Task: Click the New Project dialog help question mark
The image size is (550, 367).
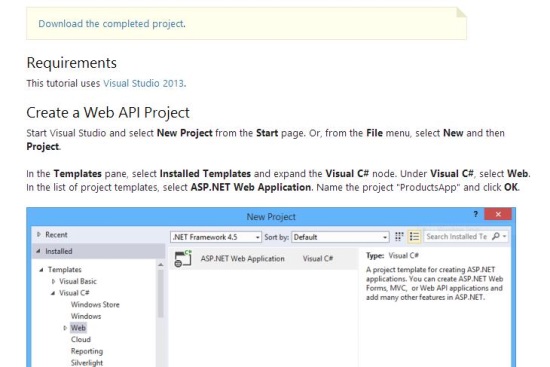Action: click(476, 214)
